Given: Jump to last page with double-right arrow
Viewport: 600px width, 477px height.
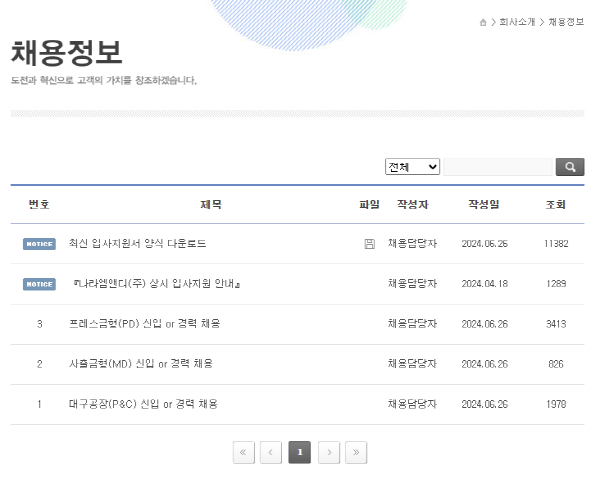Looking at the screenshot, I should coord(357,453).
